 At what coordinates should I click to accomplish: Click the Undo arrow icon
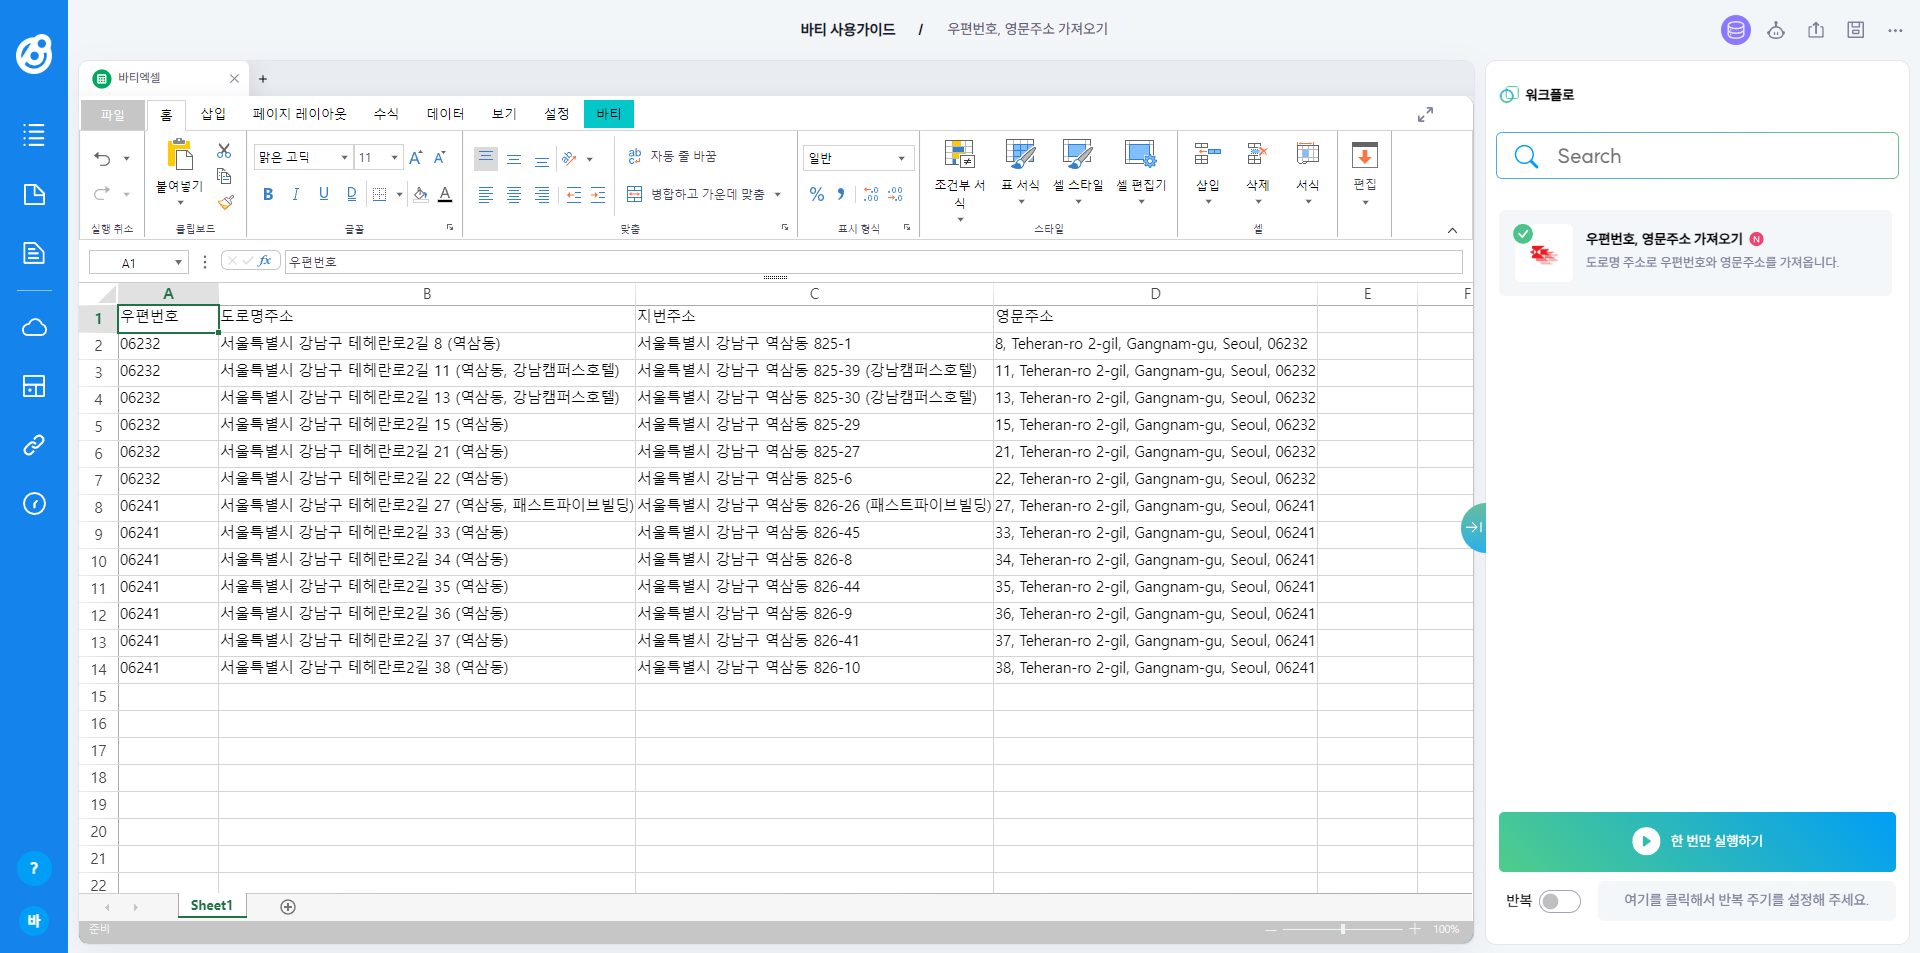pyautogui.click(x=102, y=158)
